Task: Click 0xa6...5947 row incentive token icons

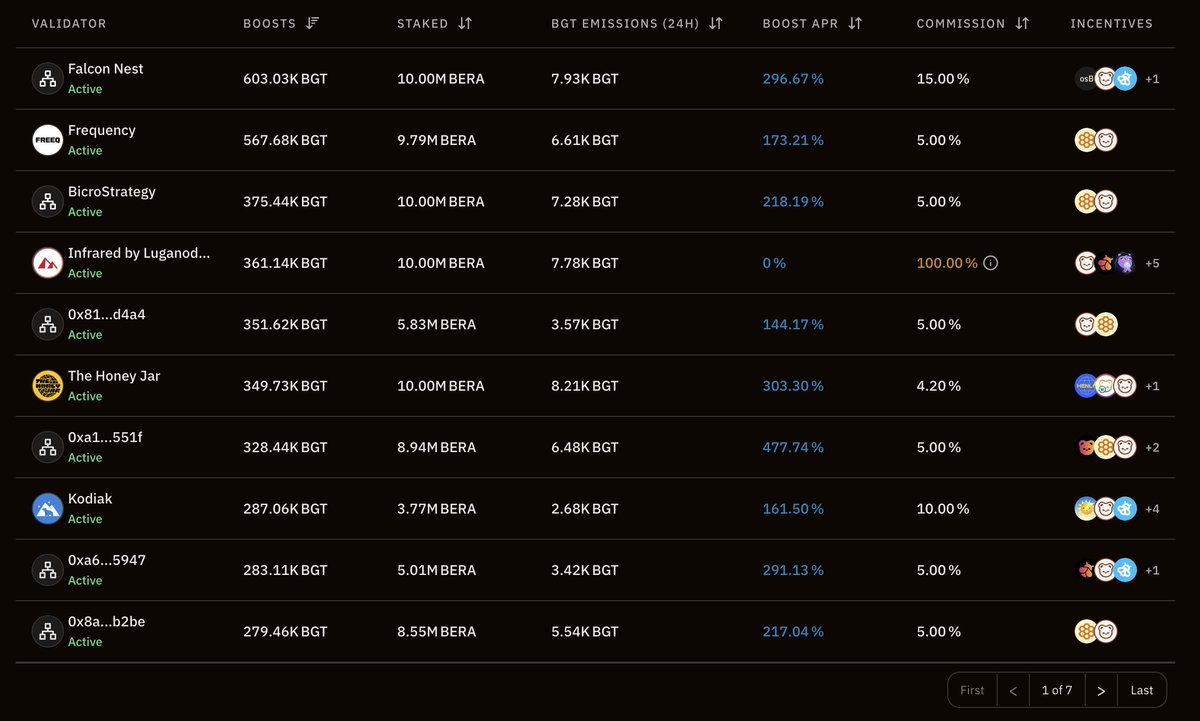Action: coord(1106,570)
